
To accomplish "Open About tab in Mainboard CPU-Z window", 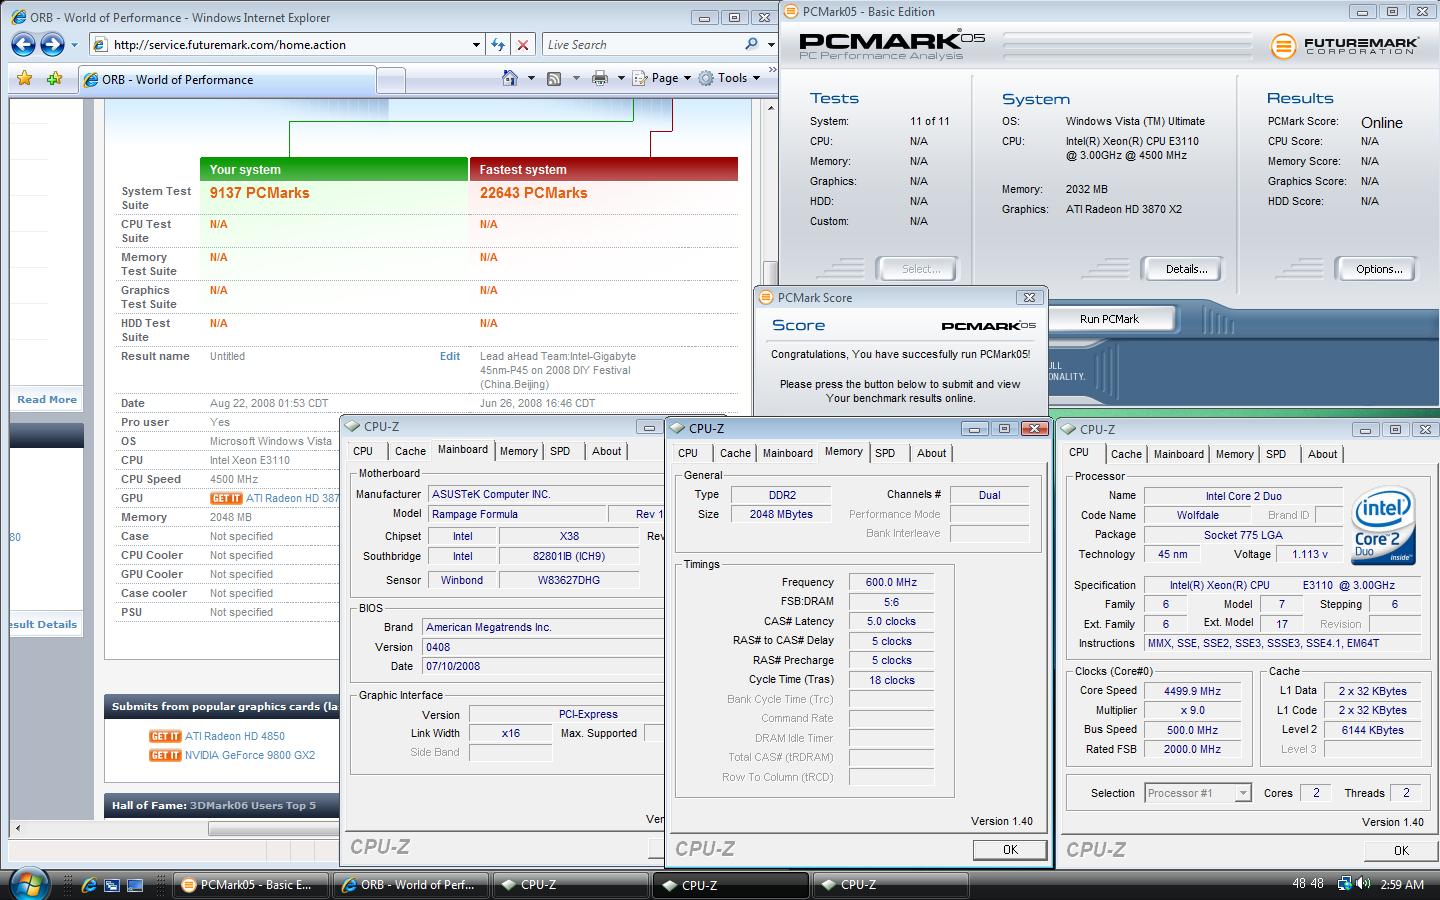I will pyautogui.click(x=606, y=451).
